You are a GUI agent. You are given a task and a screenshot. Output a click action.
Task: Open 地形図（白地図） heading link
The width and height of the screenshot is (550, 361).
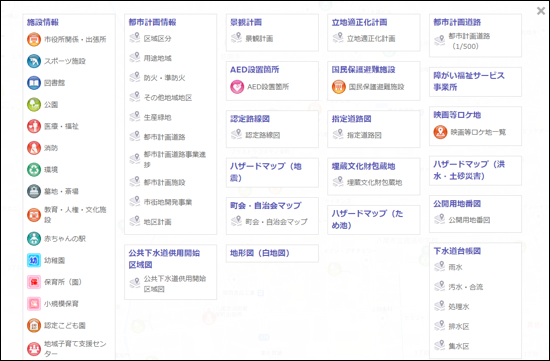pyautogui.click(x=260, y=253)
